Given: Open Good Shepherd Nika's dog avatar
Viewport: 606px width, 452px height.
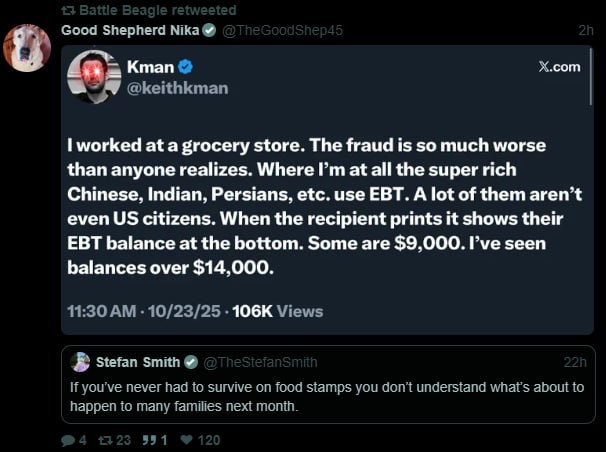Looking at the screenshot, I should click(x=27, y=47).
